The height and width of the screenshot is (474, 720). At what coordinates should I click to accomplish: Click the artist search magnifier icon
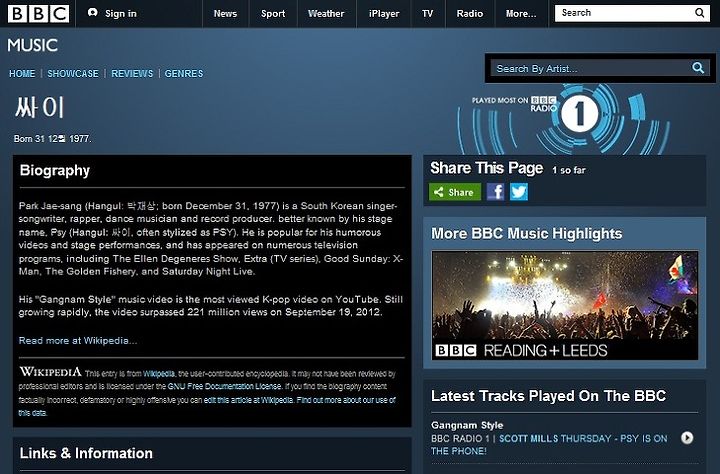(x=698, y=68)
